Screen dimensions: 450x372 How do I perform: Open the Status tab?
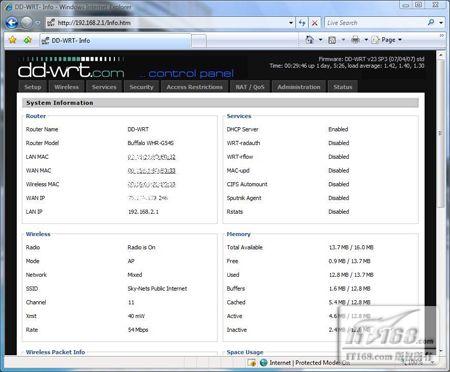pyautogui.click(x=343, y=87)
